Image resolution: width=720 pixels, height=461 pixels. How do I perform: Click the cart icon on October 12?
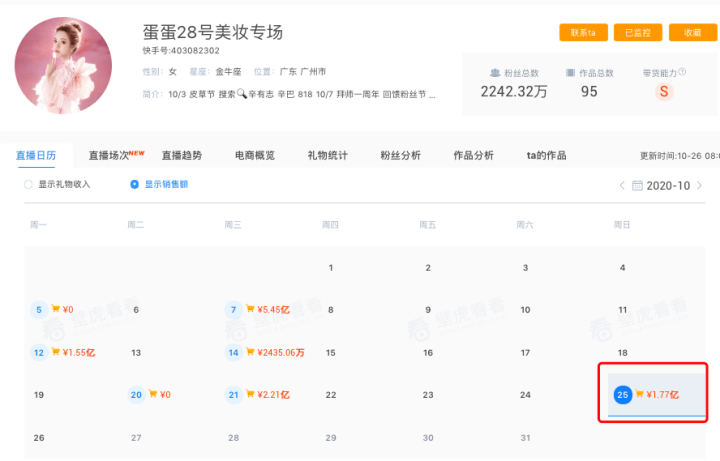click(x=56, y=352)
